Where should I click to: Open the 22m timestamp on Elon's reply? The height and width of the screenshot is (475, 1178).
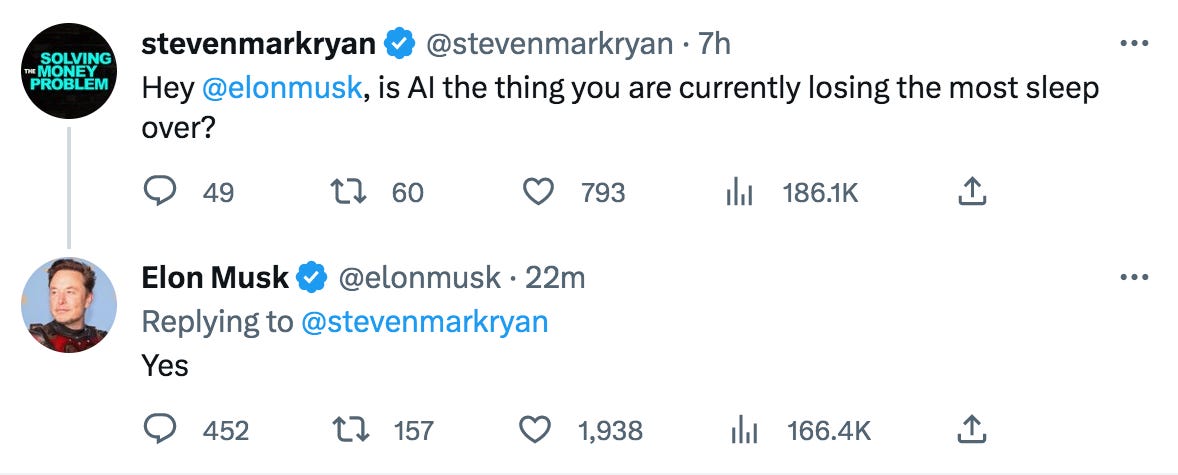(x=554, y=278)
